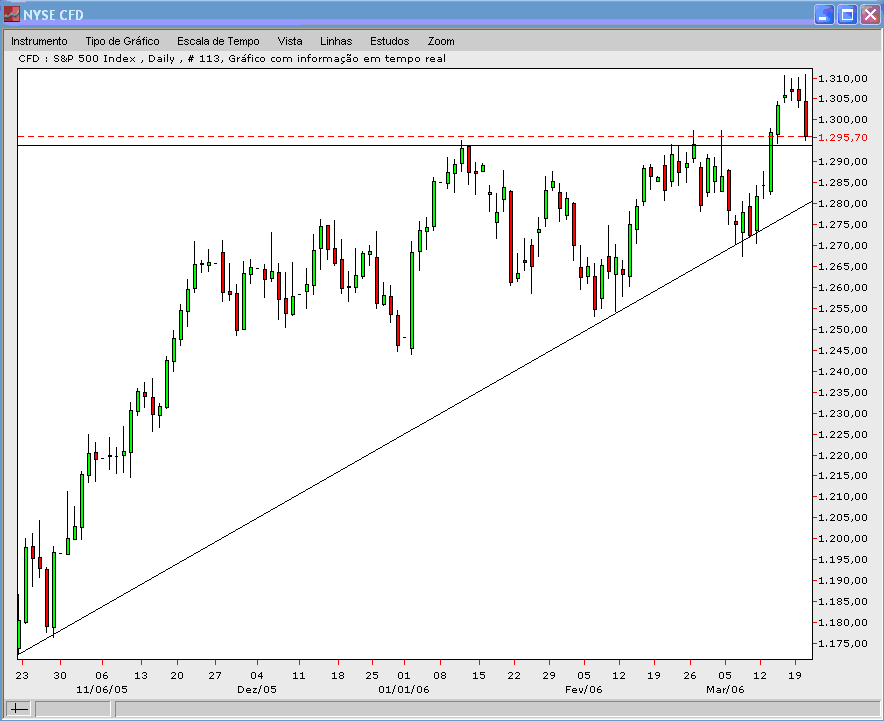Click the crosshair icon in status bar
The width and height of the screenshot is (884, 721).
click(19, 709)
